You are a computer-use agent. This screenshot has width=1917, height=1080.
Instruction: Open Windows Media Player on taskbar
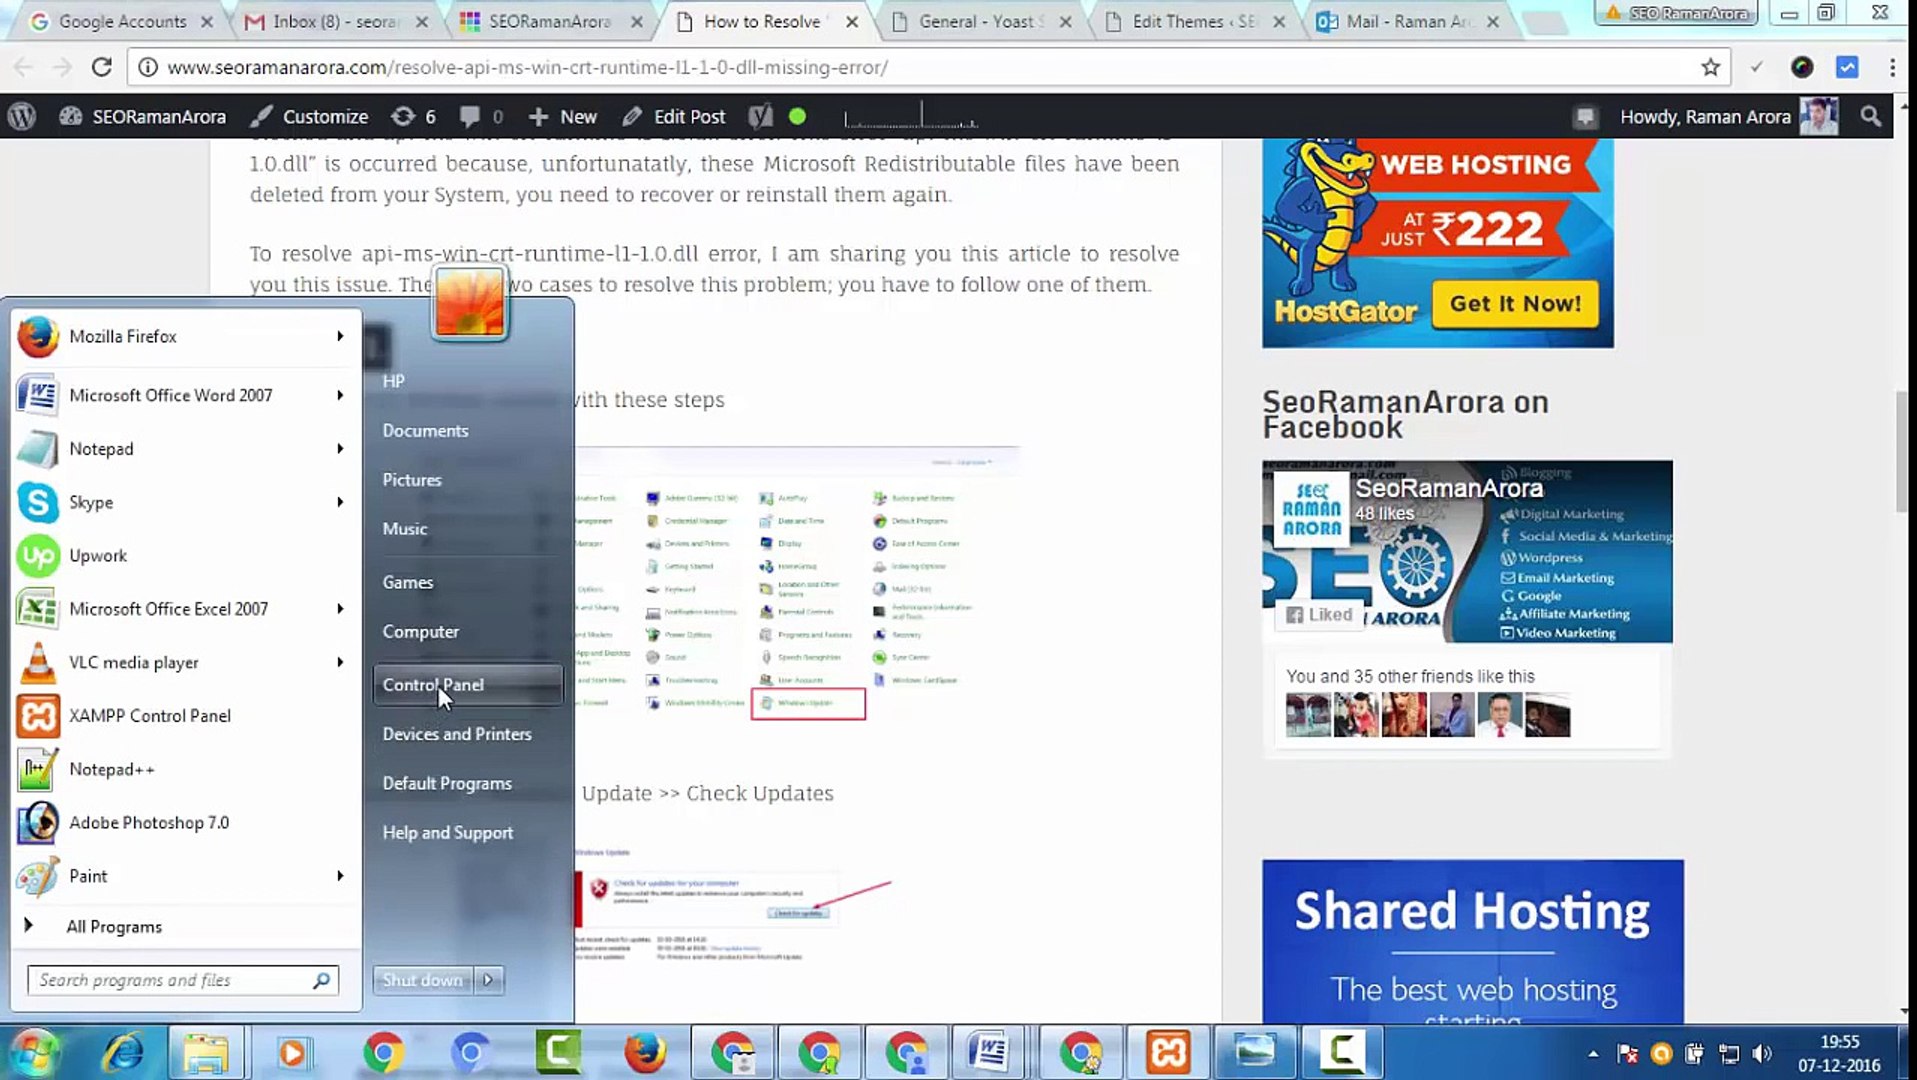292,1053
